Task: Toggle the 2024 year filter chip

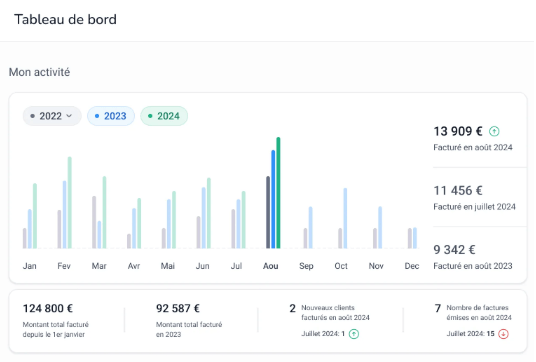Action: click(164, 116)
